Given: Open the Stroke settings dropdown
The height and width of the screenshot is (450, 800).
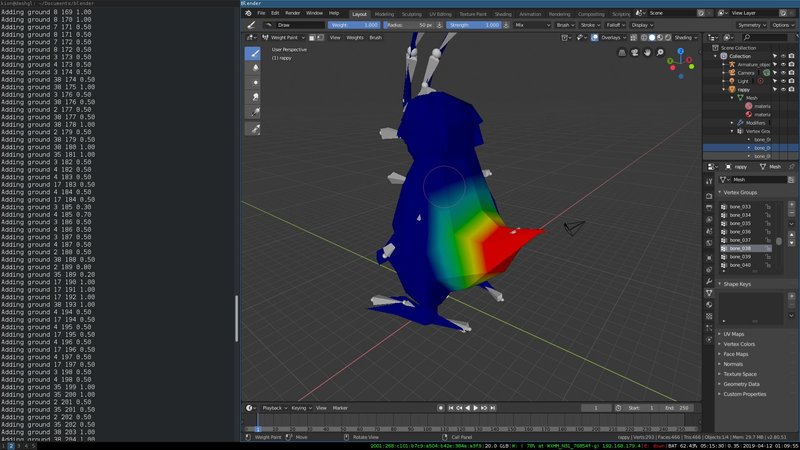Looking at the screenshot, I should [x=590, y=25].
